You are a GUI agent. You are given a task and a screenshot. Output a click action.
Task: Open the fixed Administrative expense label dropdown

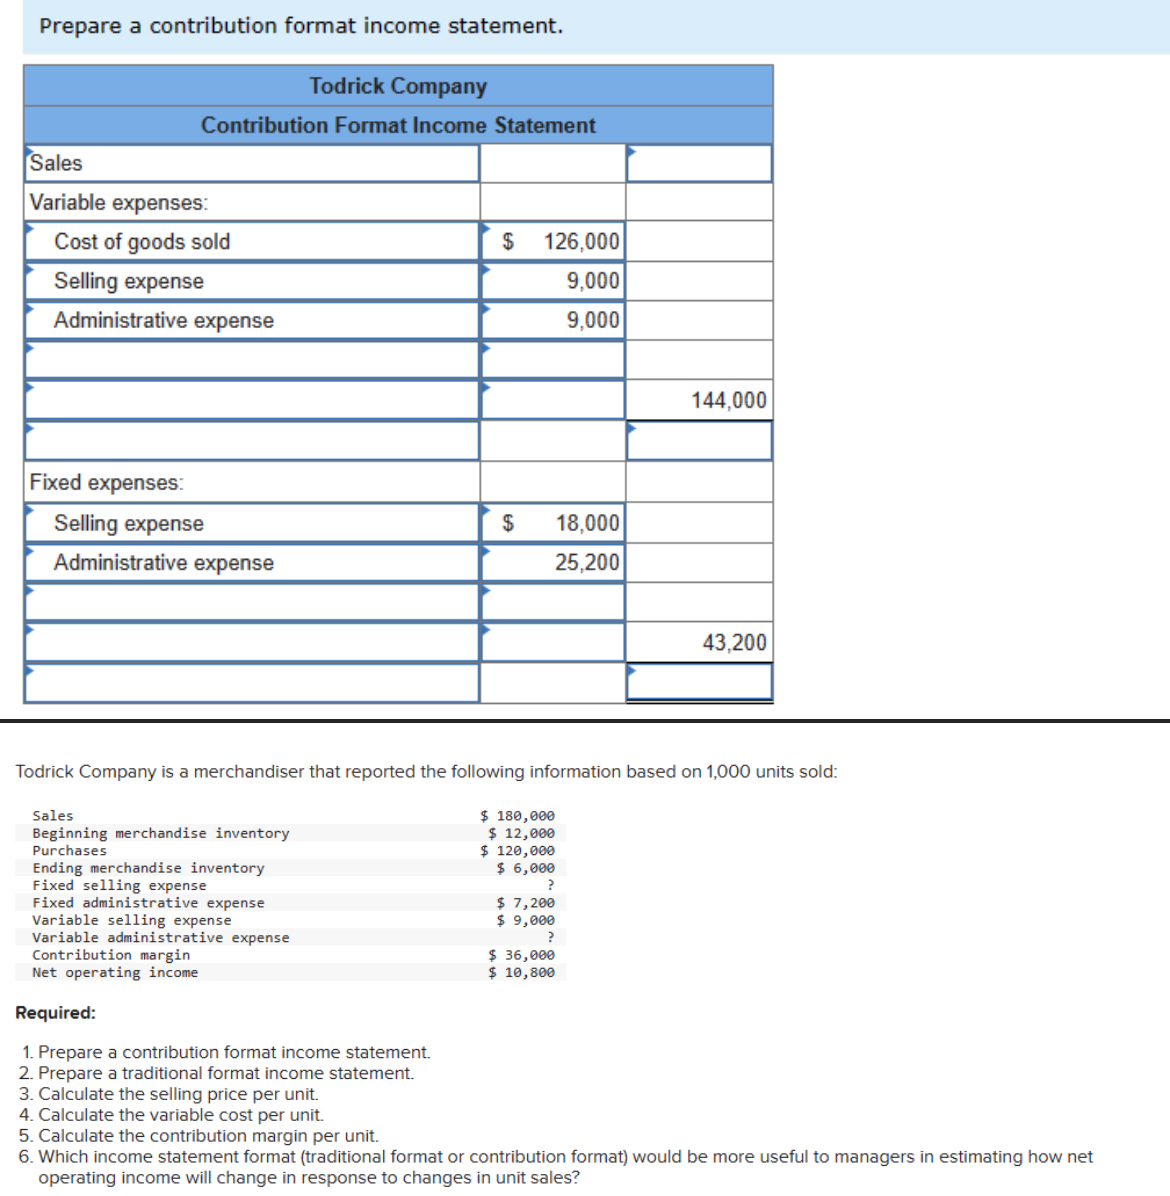[x=250, y=562]
